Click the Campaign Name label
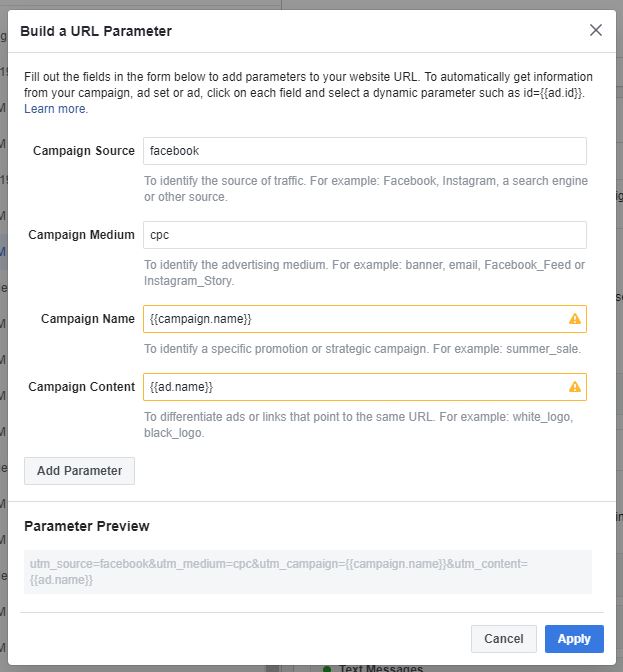Screen dimensions: 623x672 pyautogui.click(x=88, y=319)
